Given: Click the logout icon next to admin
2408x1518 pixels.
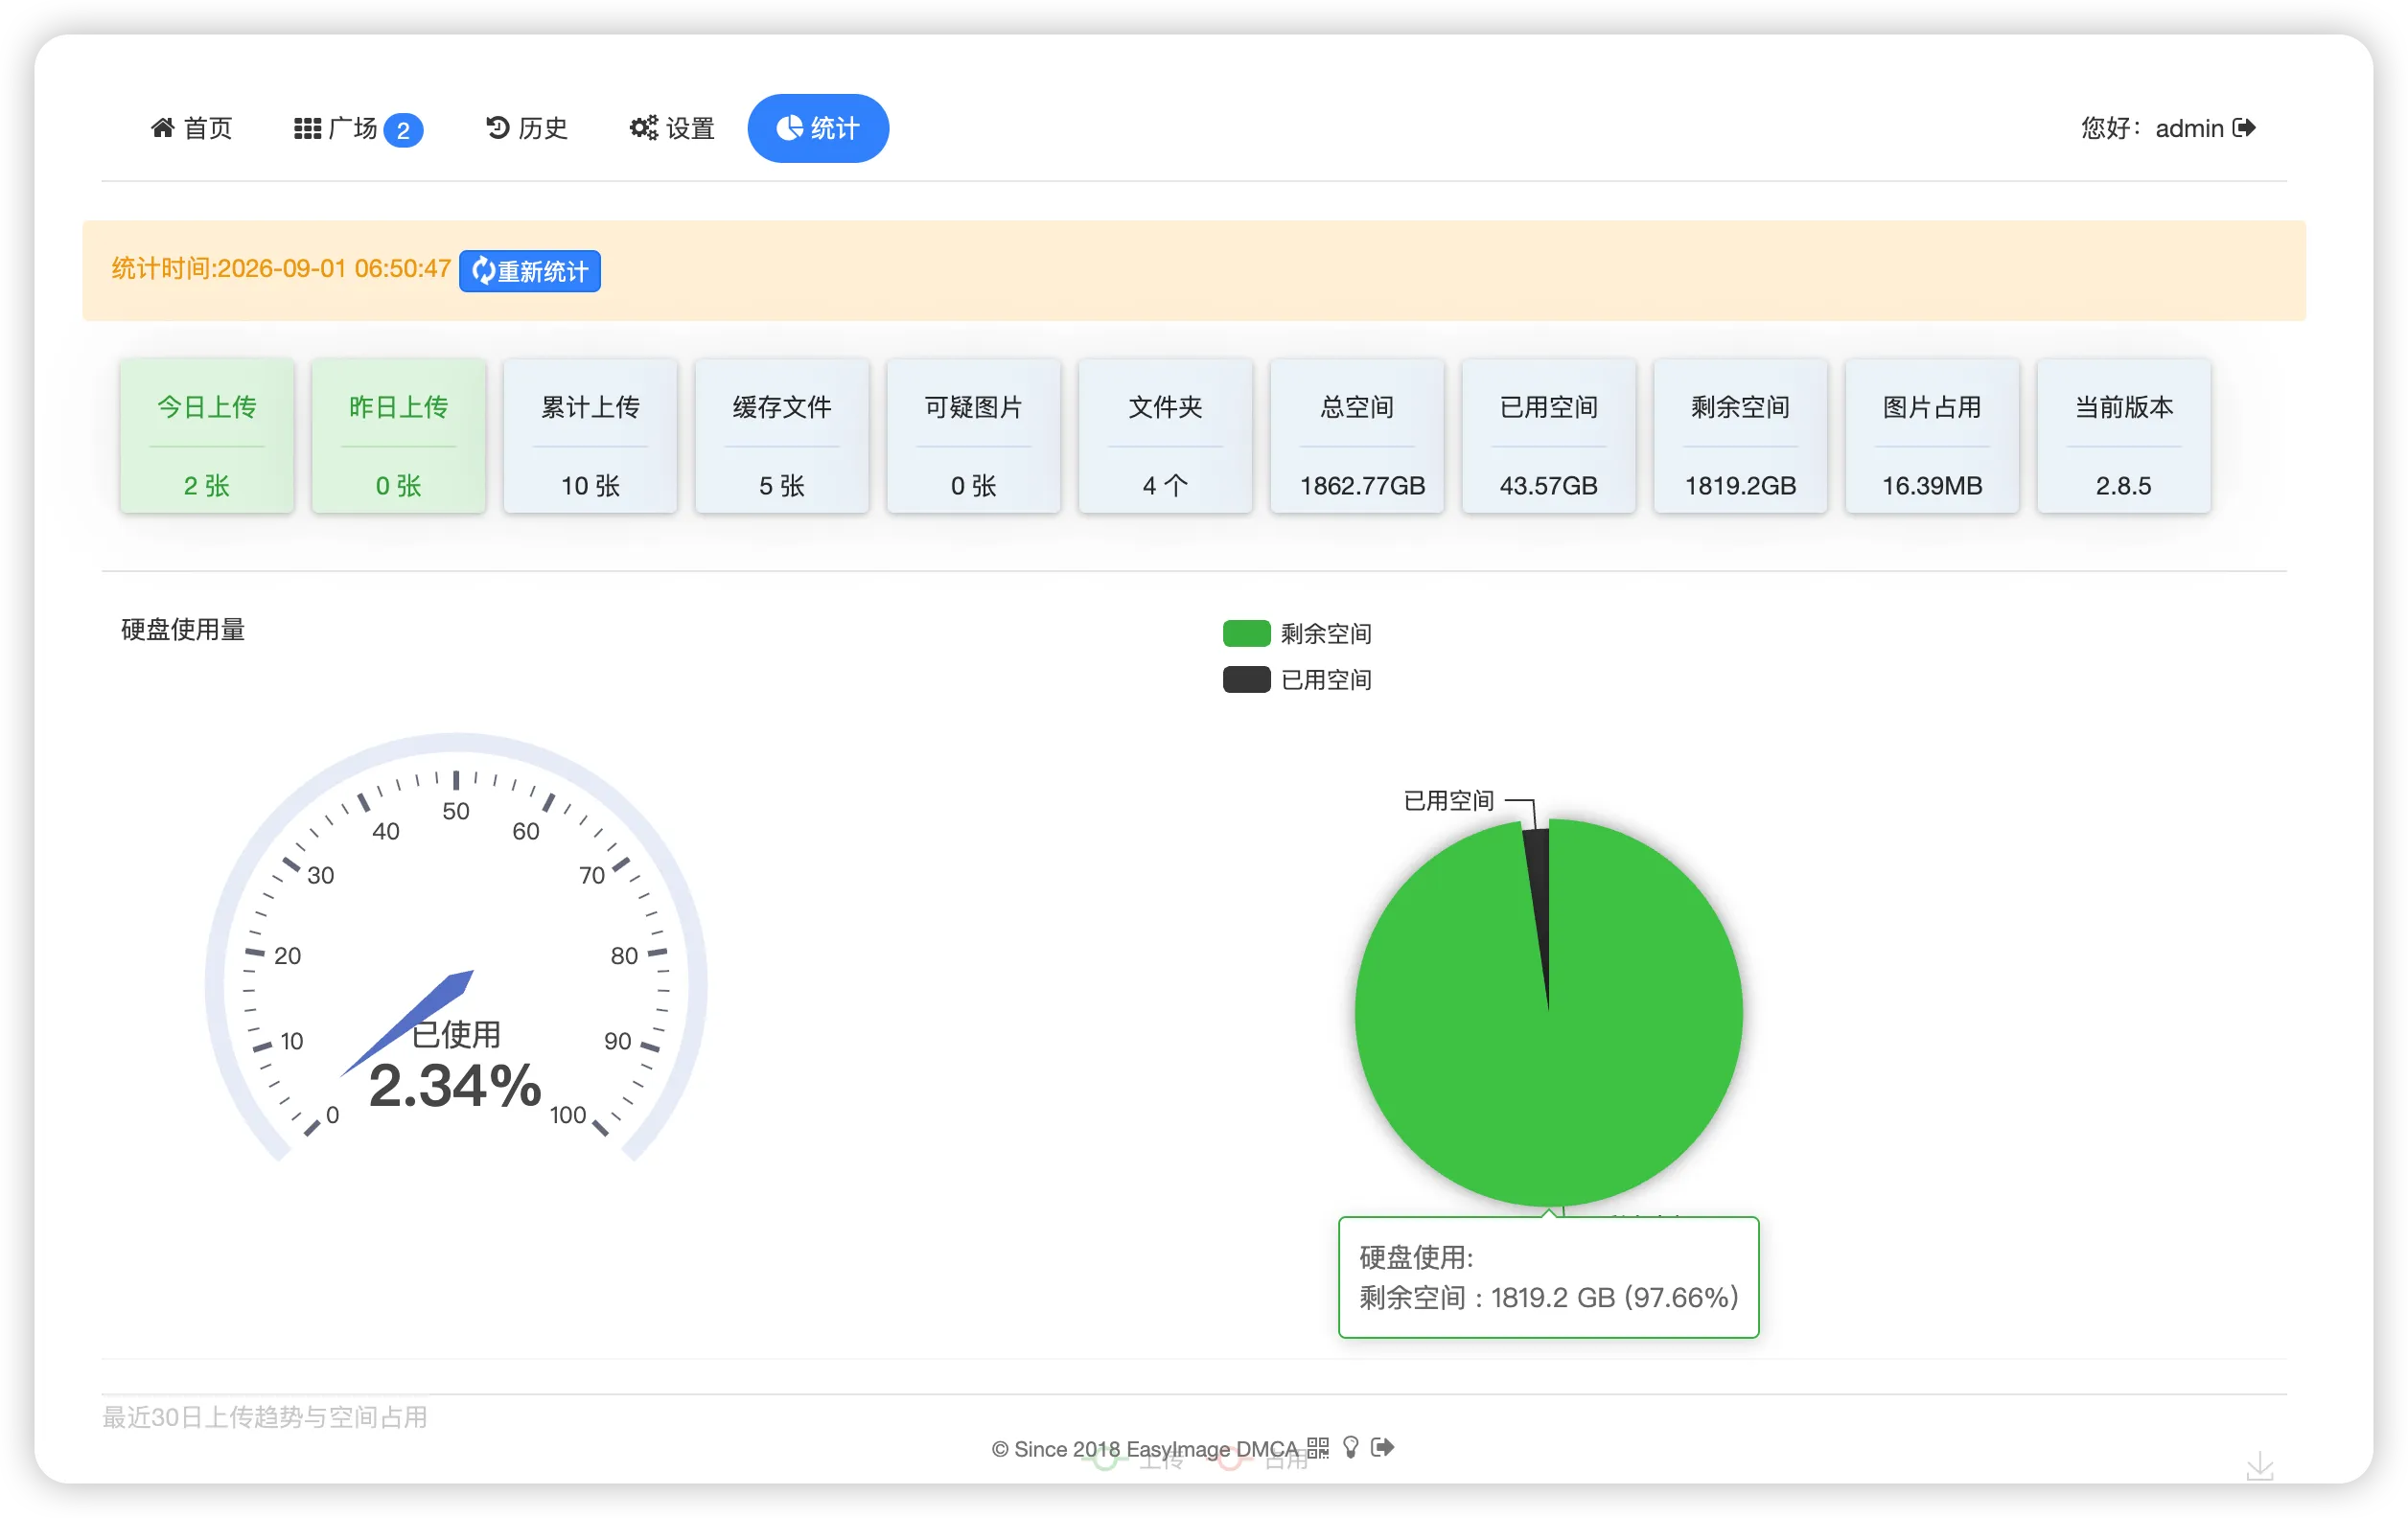Looking at the screenshot, I should pos(2244,128).
